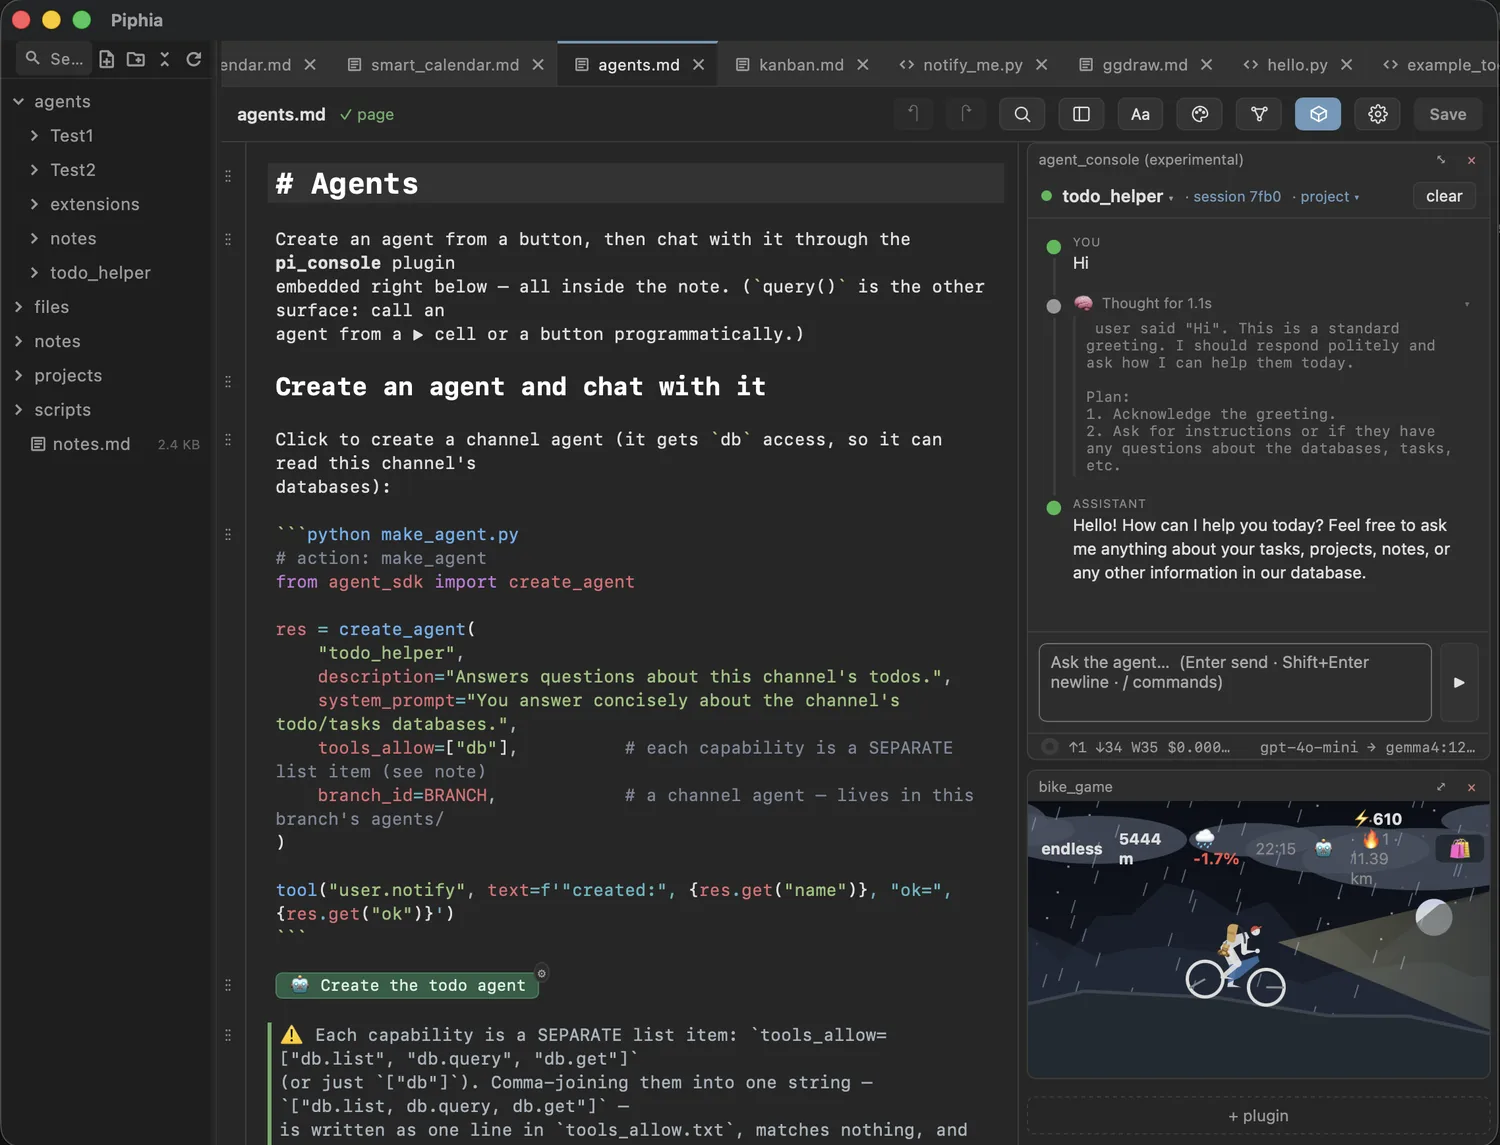Click the undo arrow in toolbar
The image size is (1500, 1145).
click(913, 114)
